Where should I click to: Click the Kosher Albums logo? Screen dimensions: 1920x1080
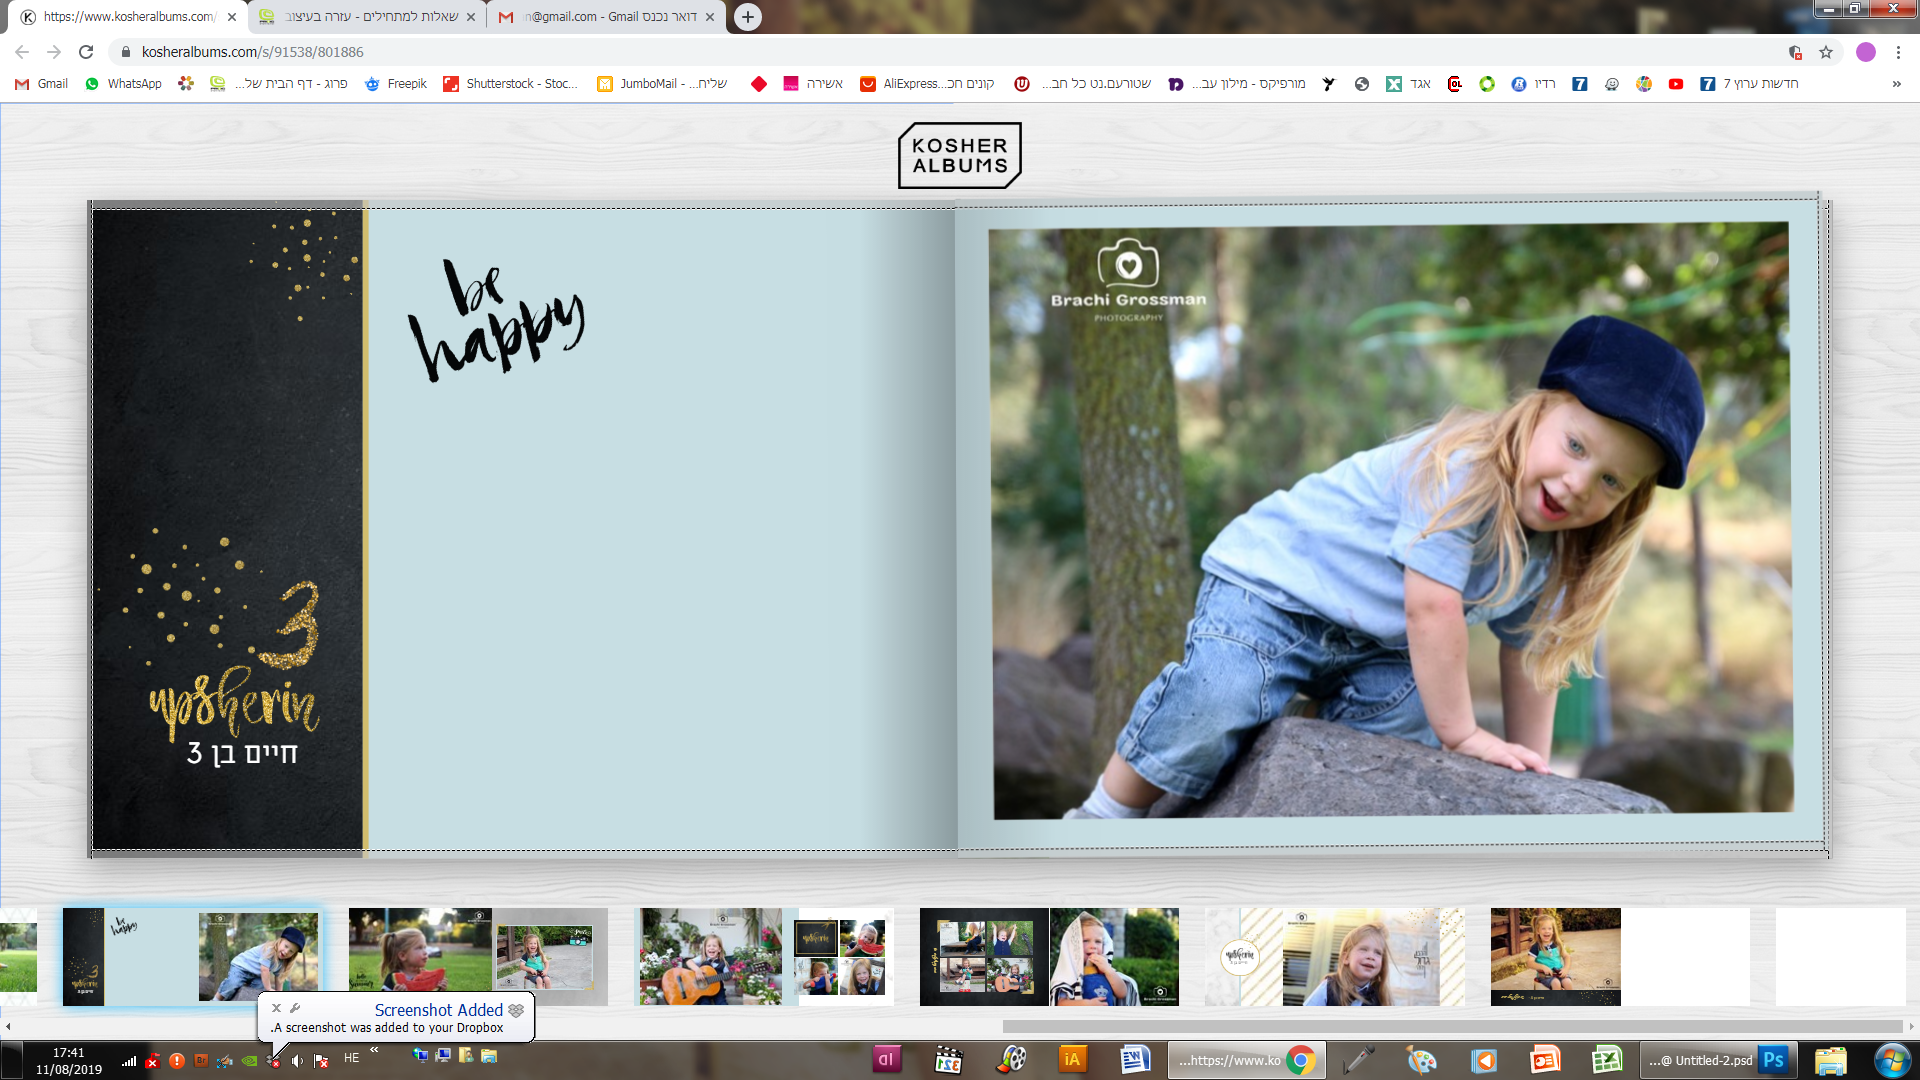tap(959, 156)
